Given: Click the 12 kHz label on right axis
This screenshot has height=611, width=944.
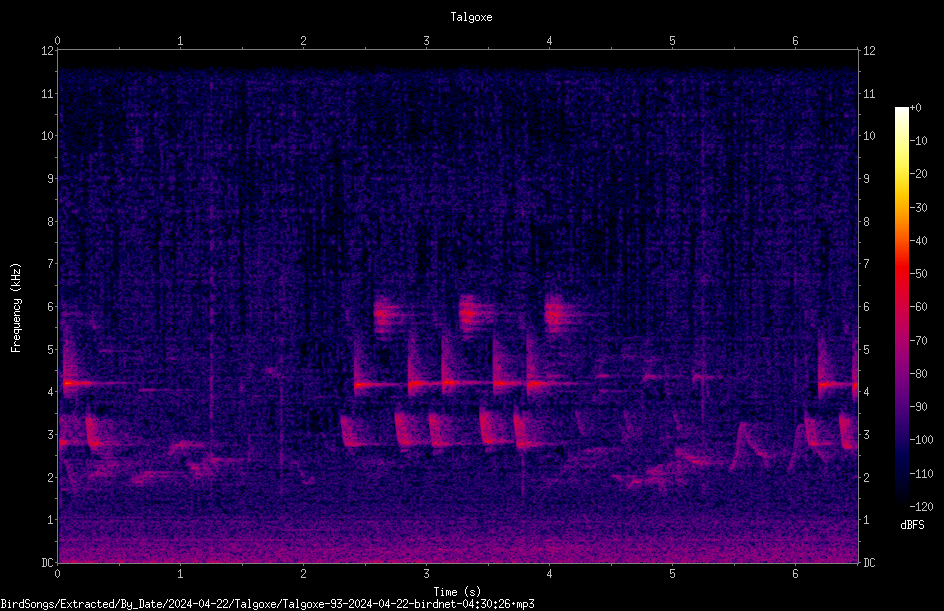Looking at the screenshot, I should (869, 51).
